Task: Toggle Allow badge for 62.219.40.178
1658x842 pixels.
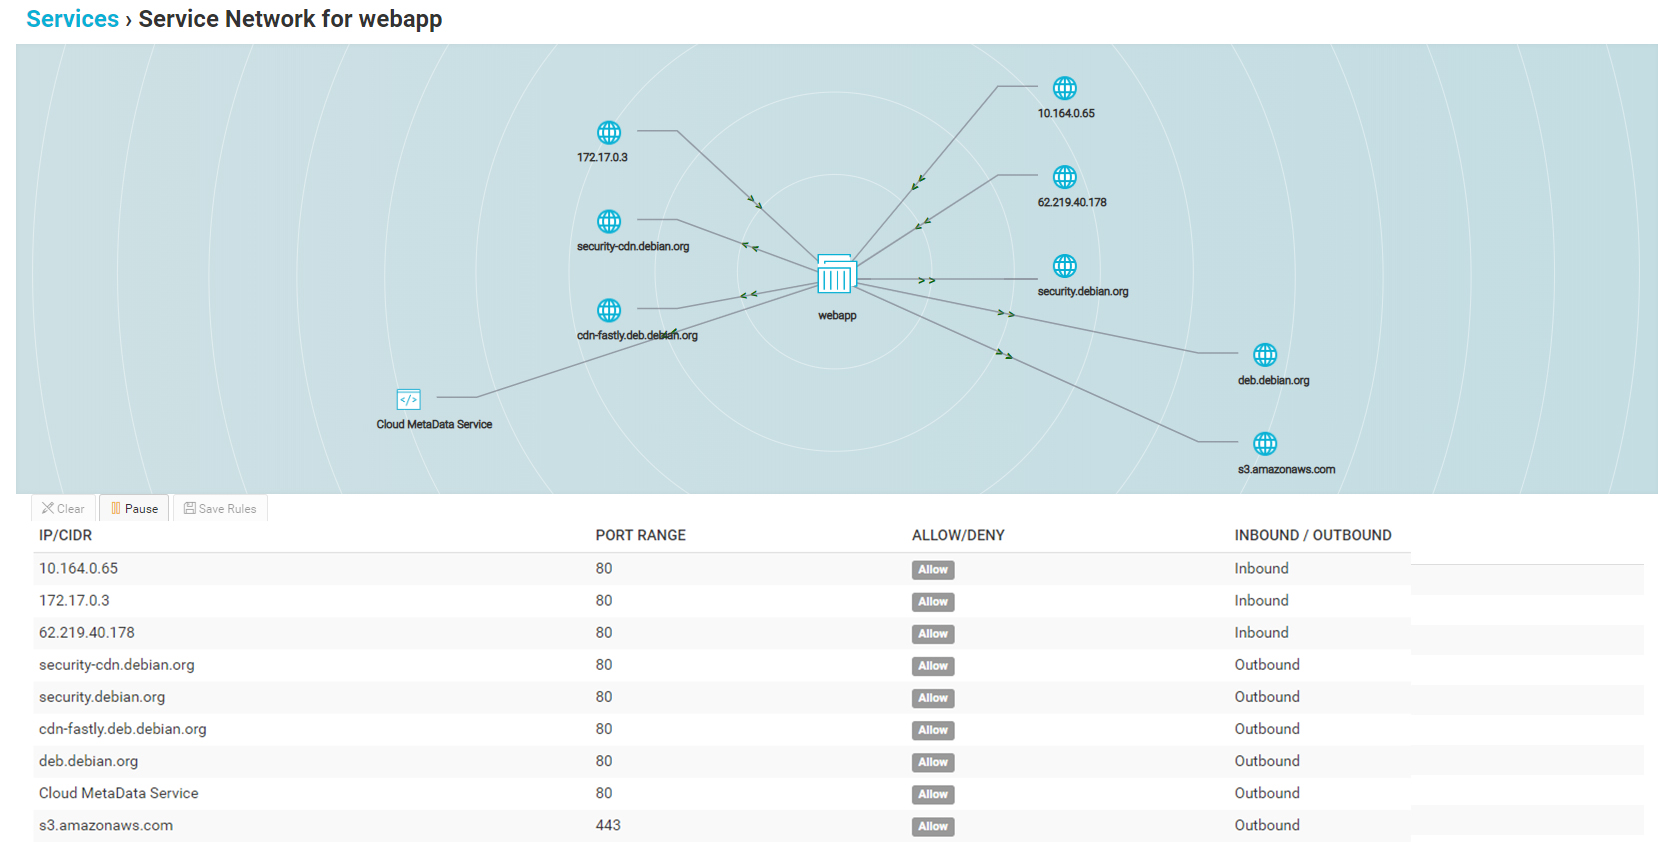Action: point(933,634)
